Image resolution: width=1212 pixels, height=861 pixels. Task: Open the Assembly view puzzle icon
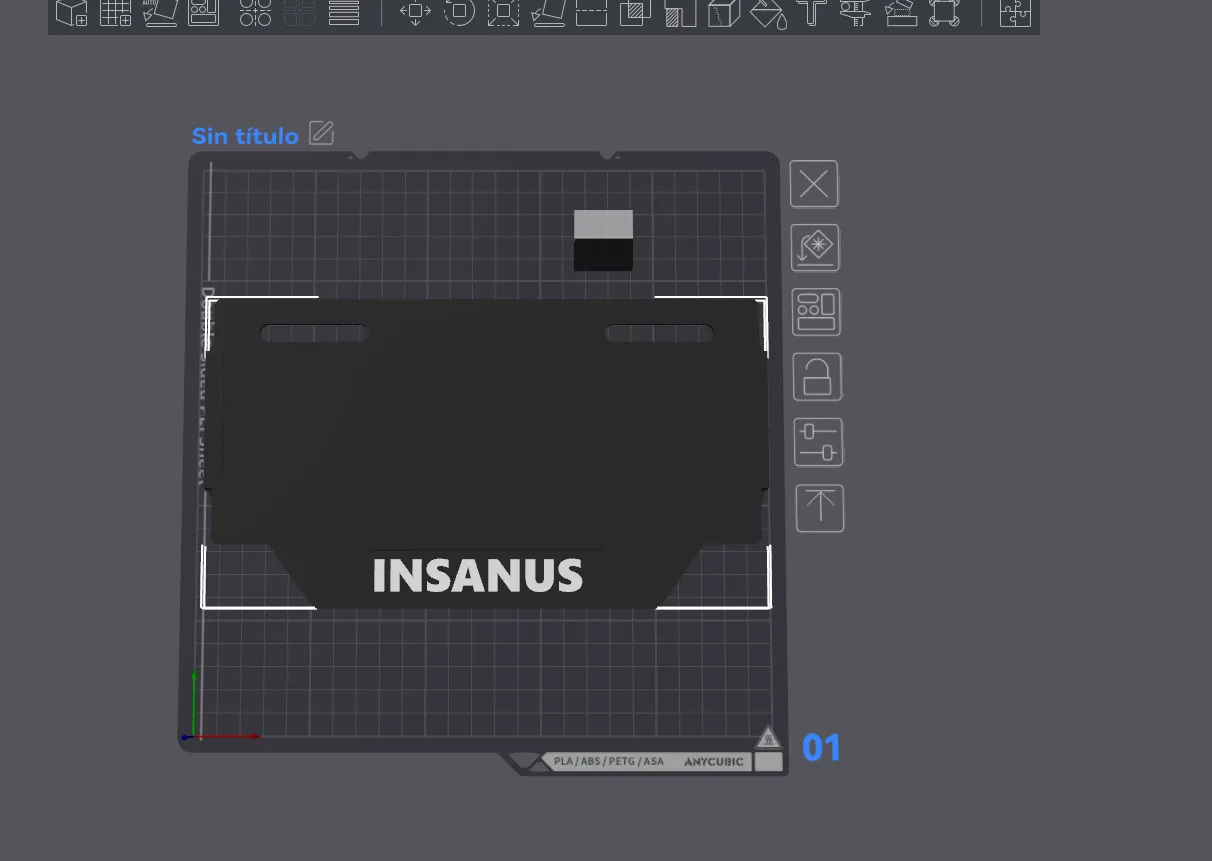[1015, 13]
